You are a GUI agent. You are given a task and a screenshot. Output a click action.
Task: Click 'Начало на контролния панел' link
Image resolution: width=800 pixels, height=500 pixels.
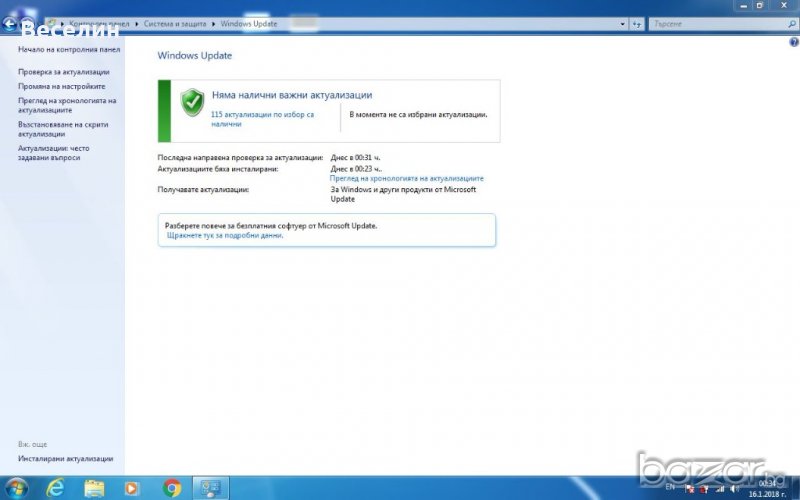[x=69, y=48]
